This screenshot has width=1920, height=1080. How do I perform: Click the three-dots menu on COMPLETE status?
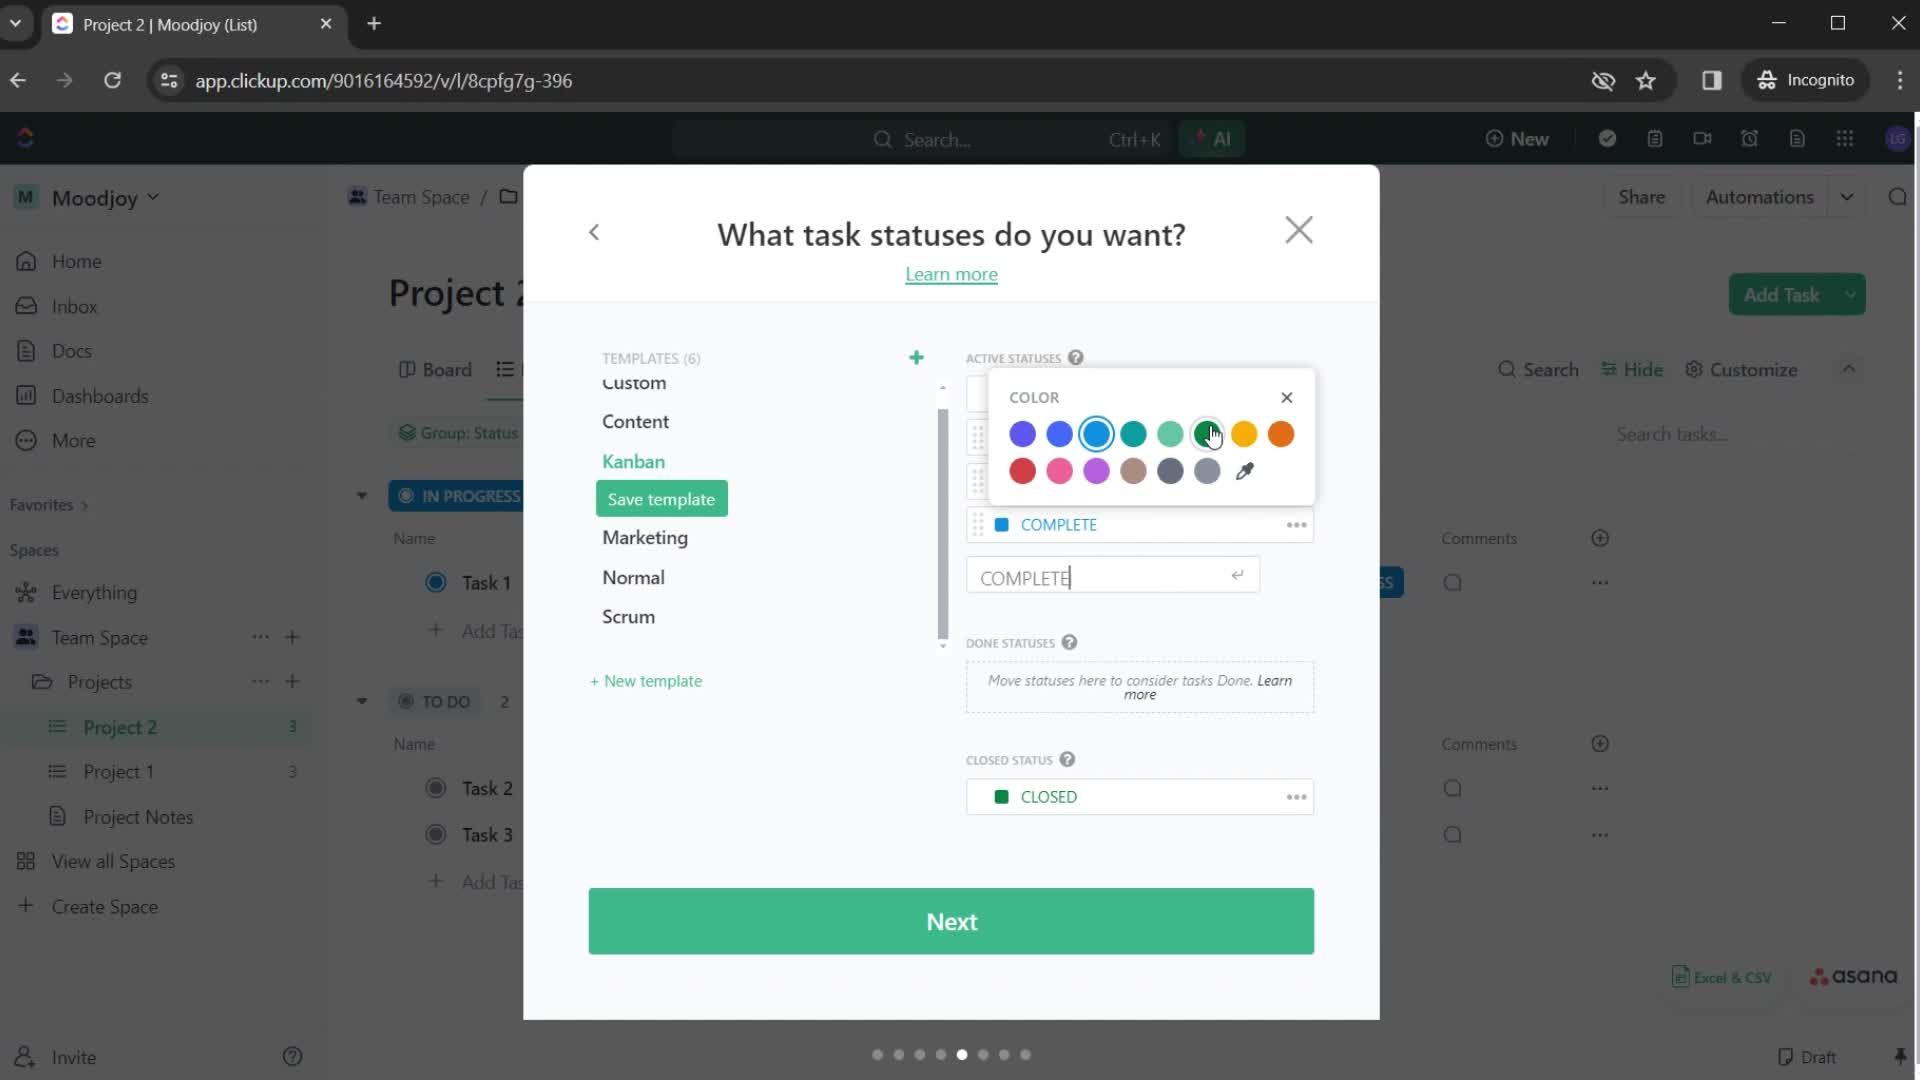(x=1298, y=525)
